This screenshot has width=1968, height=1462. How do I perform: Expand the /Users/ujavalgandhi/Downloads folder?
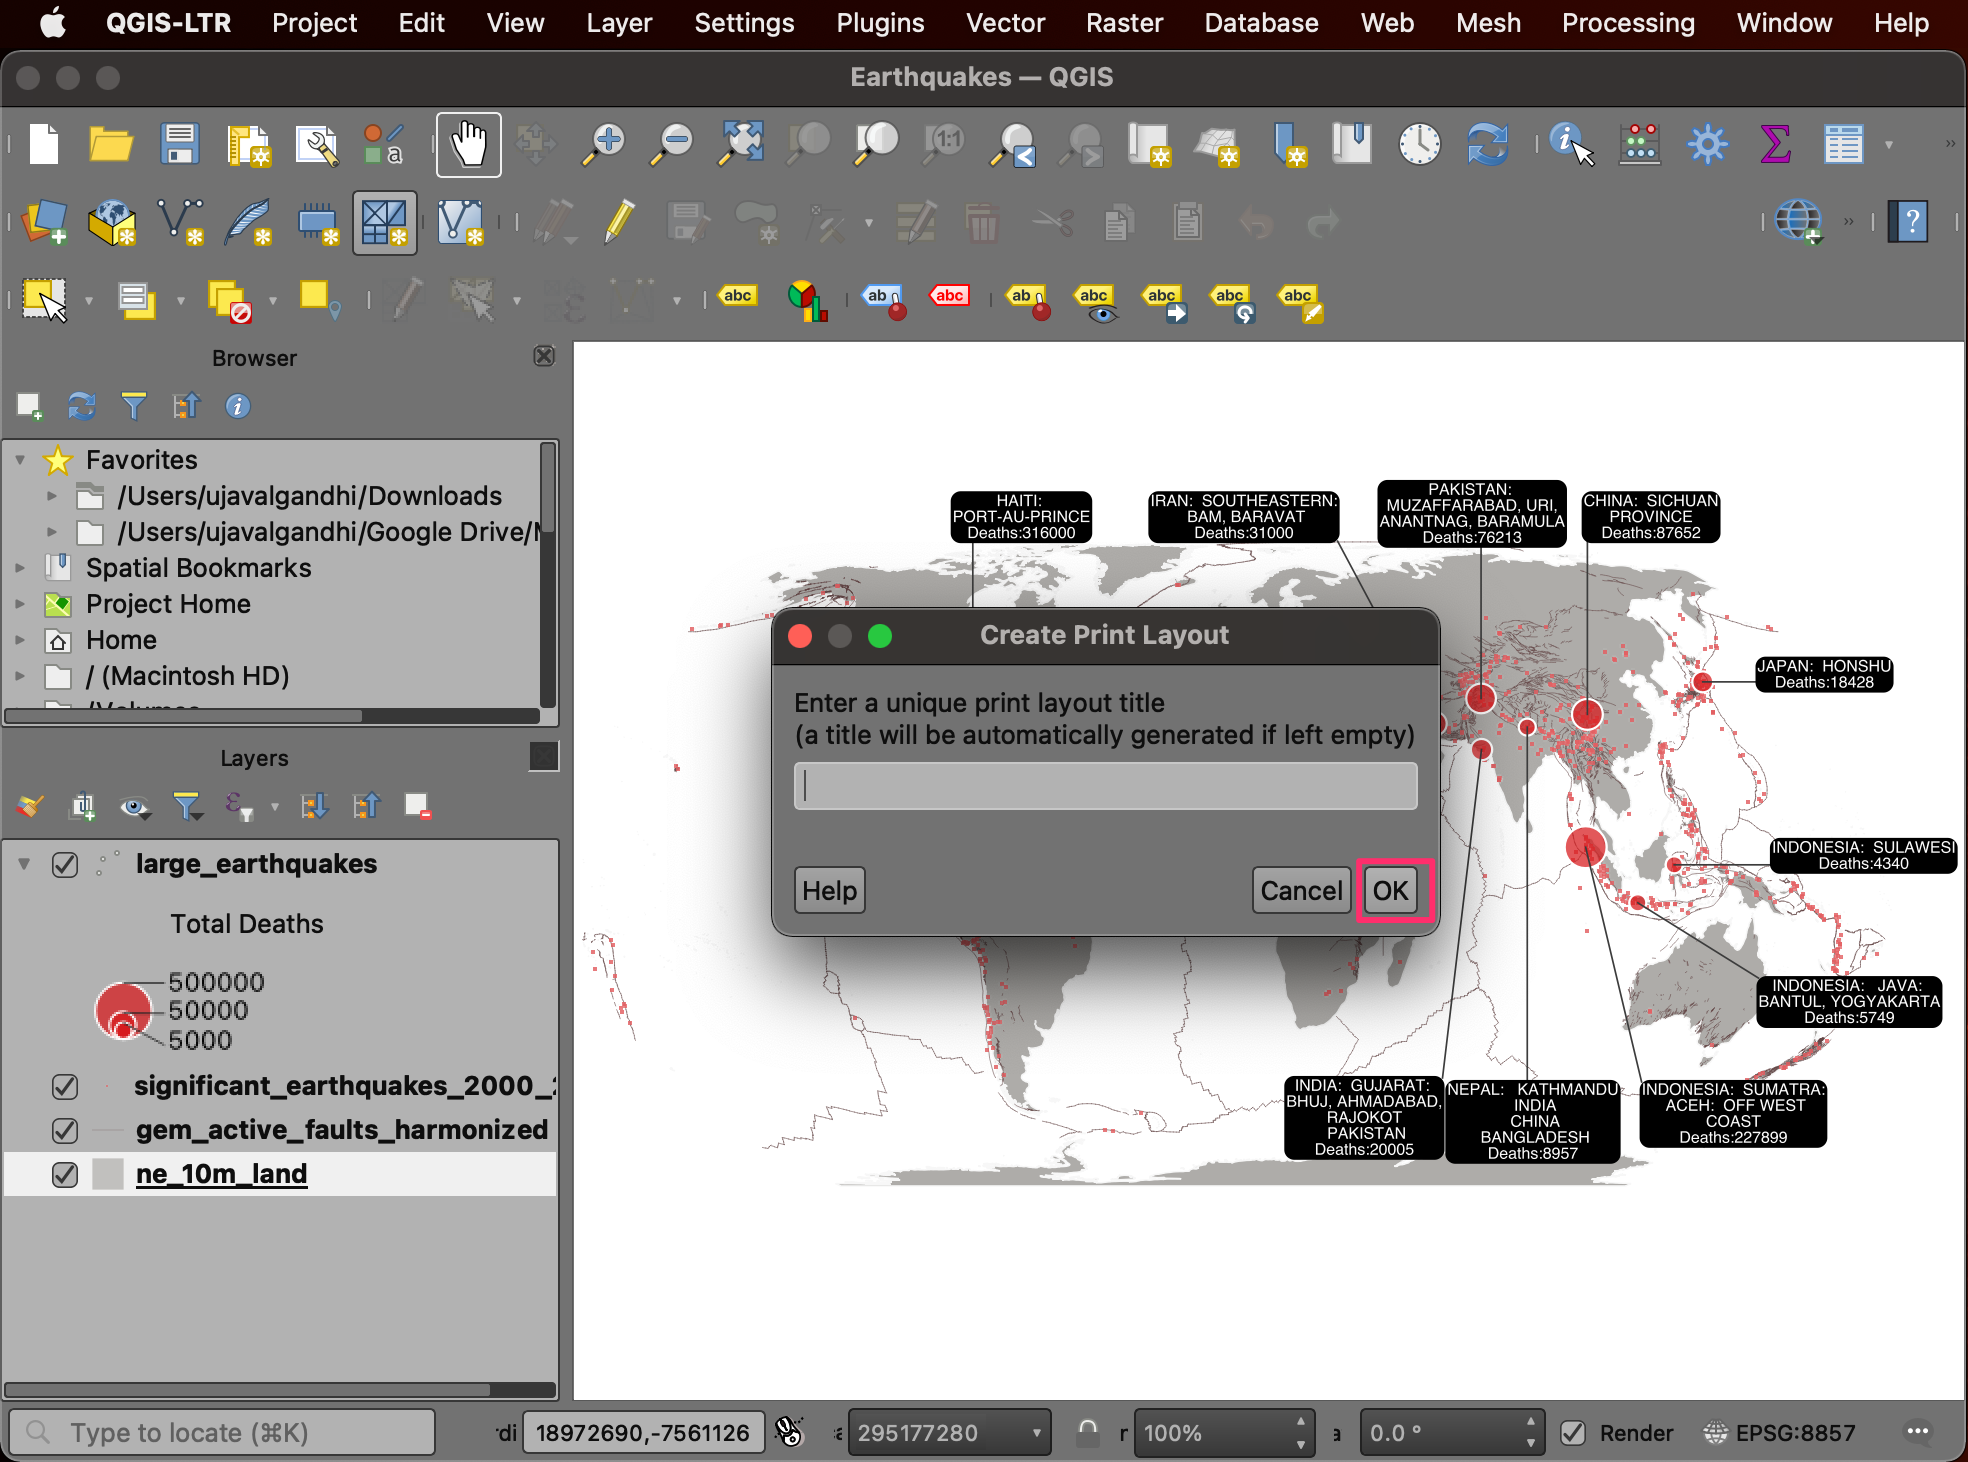[x=52, y=496]
